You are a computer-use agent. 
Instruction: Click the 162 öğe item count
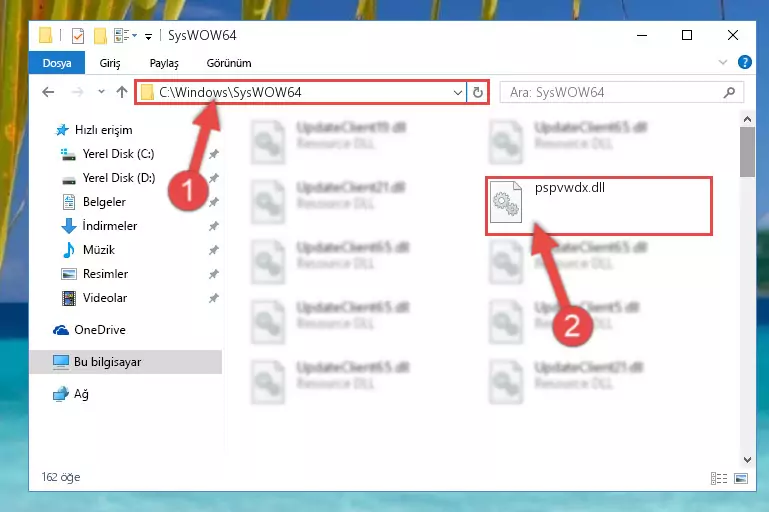click(61, 477)
